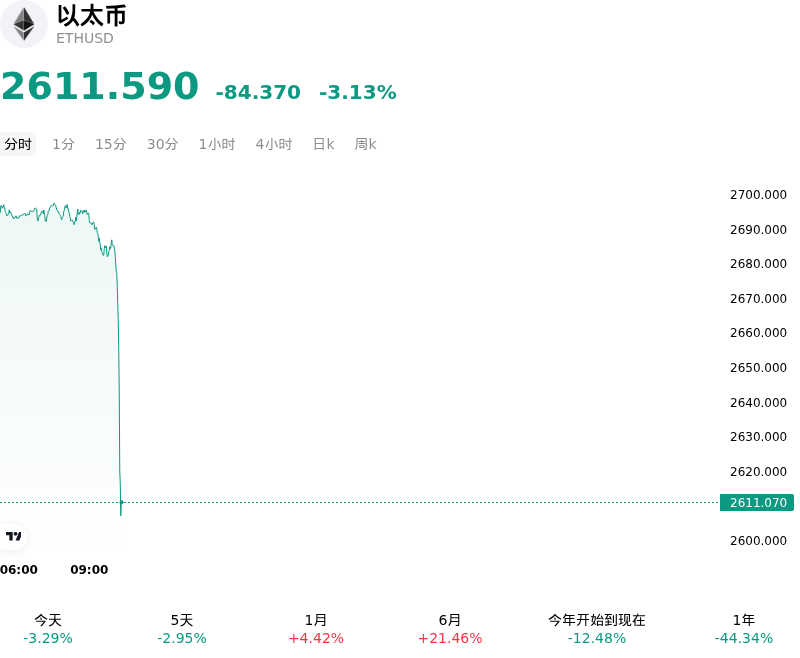Select the 分时 chart interval tab
The image size is (800, 658).
click(18, 144)
